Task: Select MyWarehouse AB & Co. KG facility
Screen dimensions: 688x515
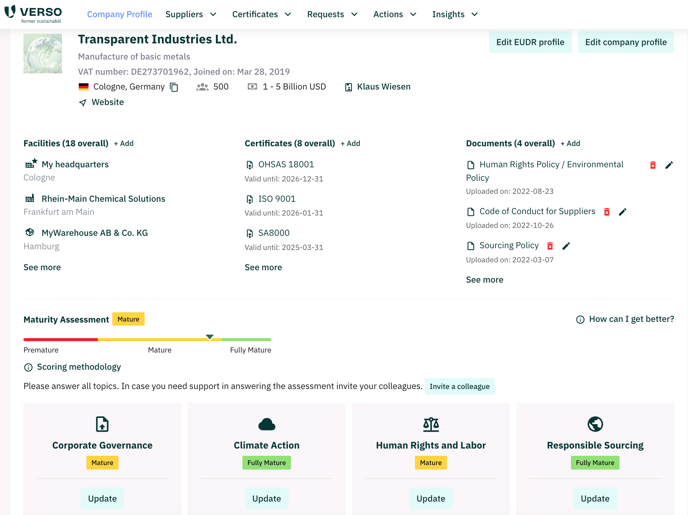Action: pyautogui.click(x=94, y=233)
